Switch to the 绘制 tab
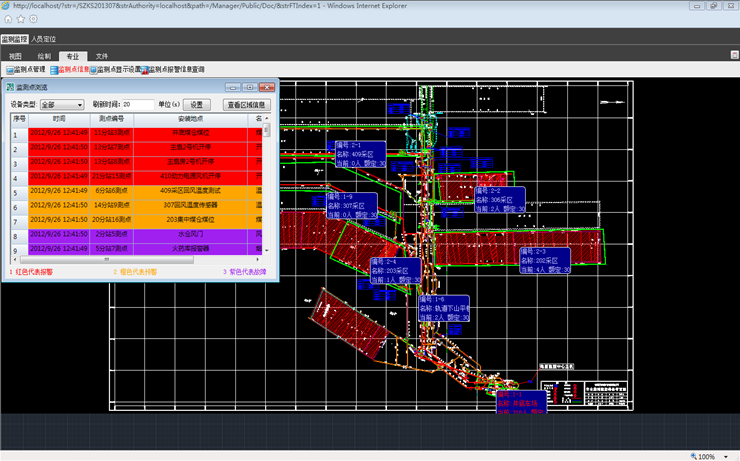Screen dimensions: 740x461 pos(43,56)
